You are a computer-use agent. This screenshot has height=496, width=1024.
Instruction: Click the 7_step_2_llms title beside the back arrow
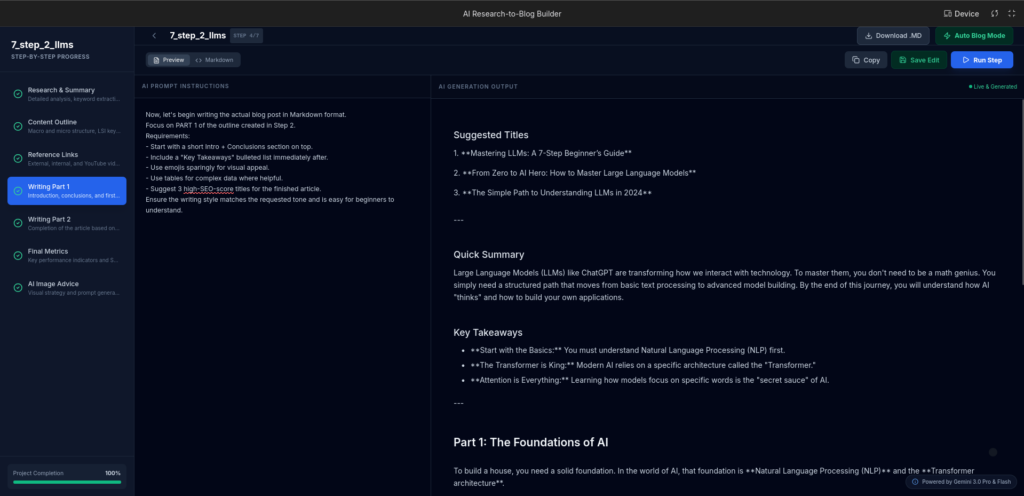[198, 36]
